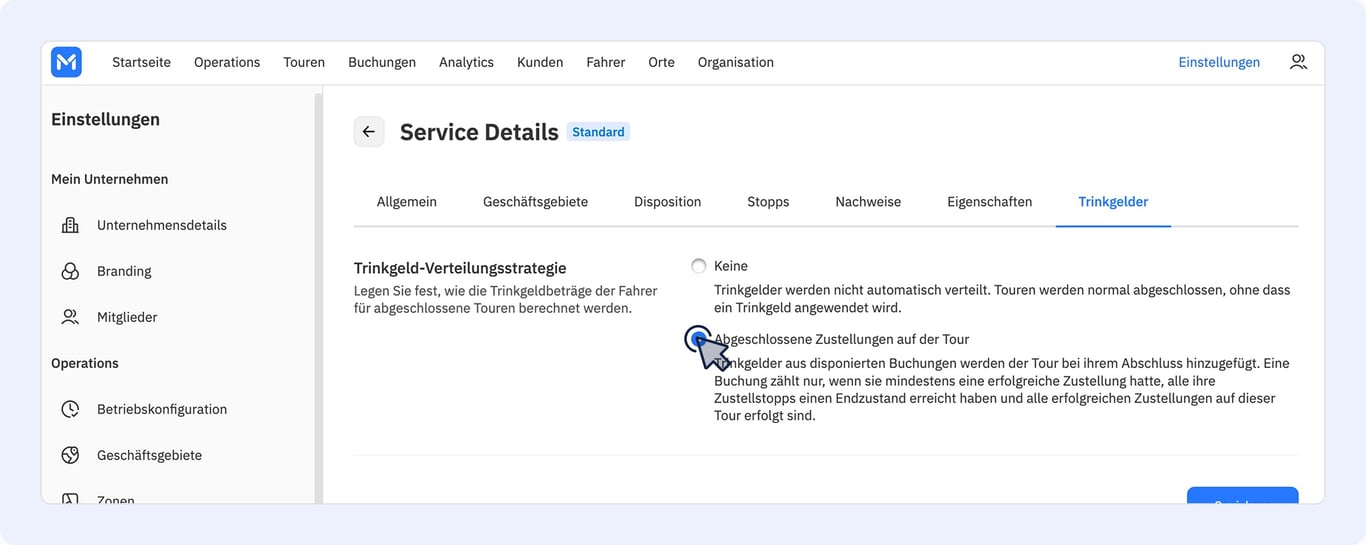Go to Startseite in top navigation

point(141,62)
